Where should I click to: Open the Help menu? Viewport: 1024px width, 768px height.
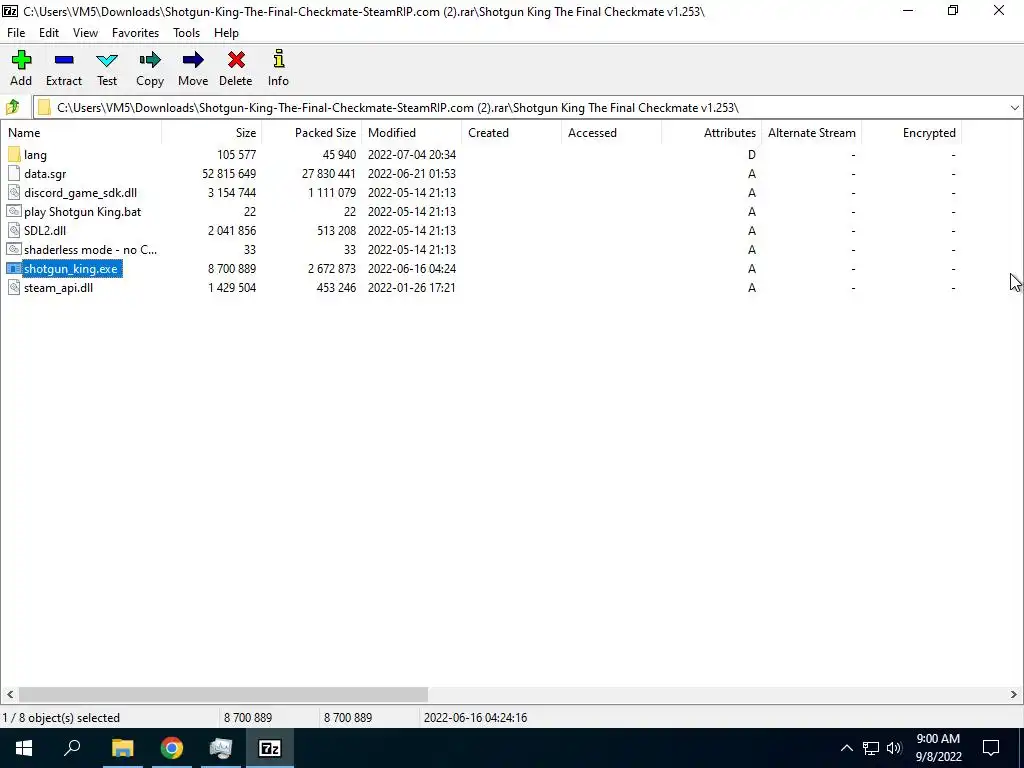(226, 33)
